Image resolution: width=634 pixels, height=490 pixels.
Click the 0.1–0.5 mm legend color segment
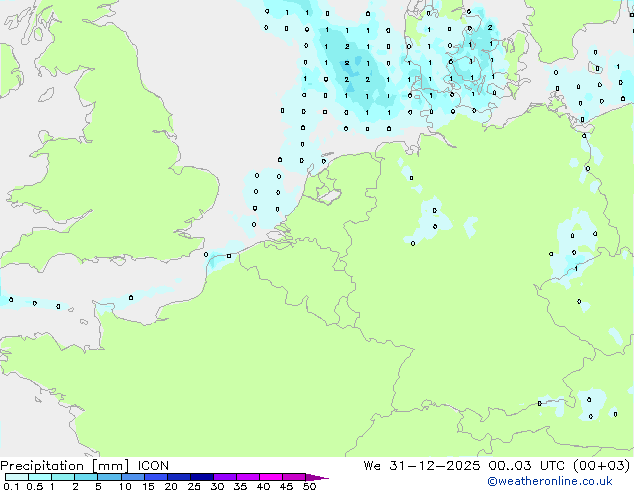[x=17, y=477]
